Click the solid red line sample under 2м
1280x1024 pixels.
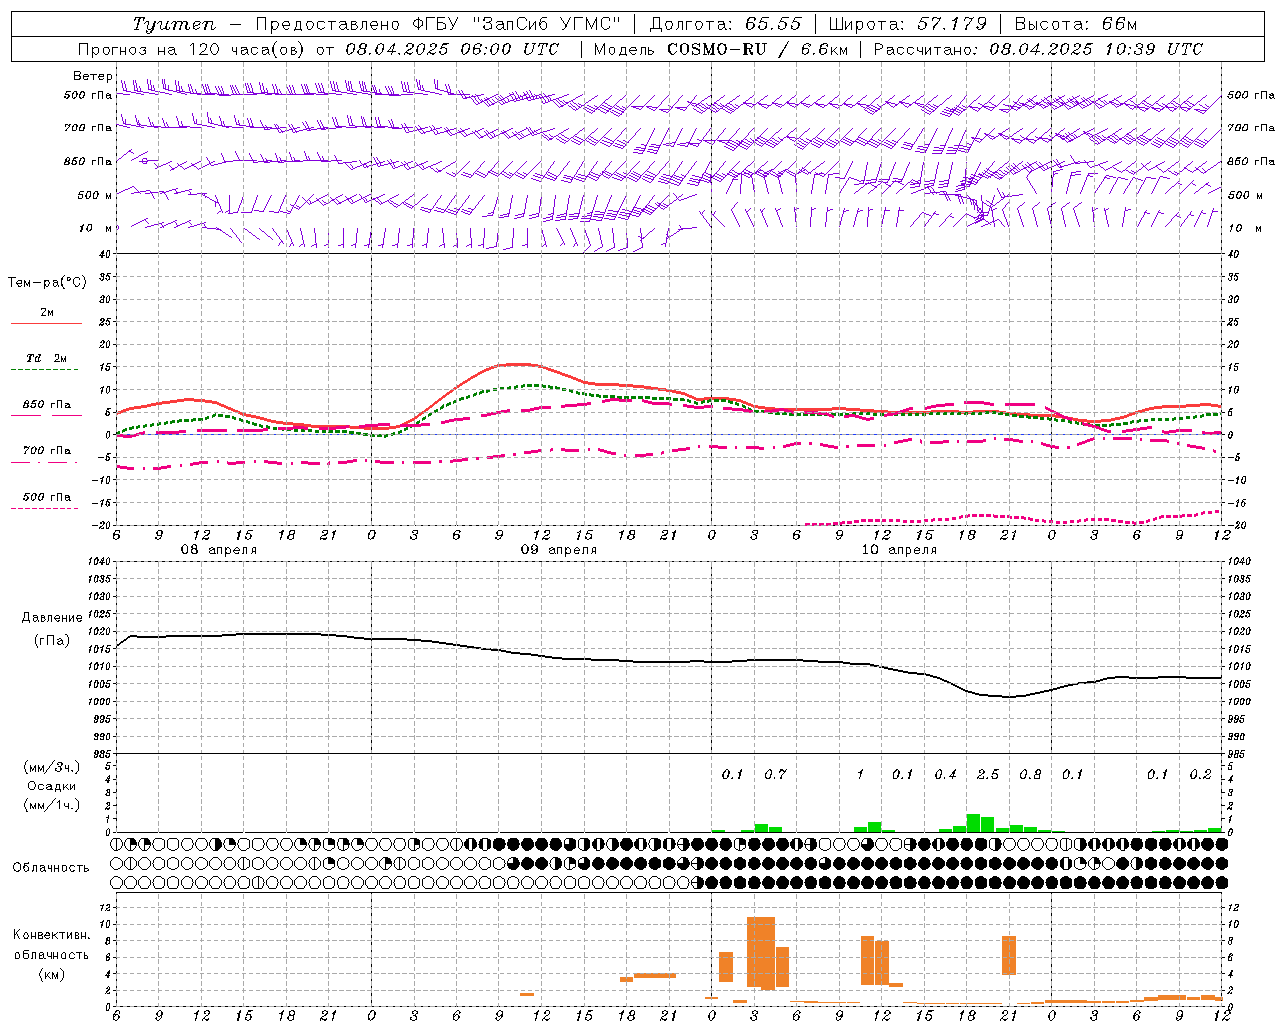tap(46, 324)
